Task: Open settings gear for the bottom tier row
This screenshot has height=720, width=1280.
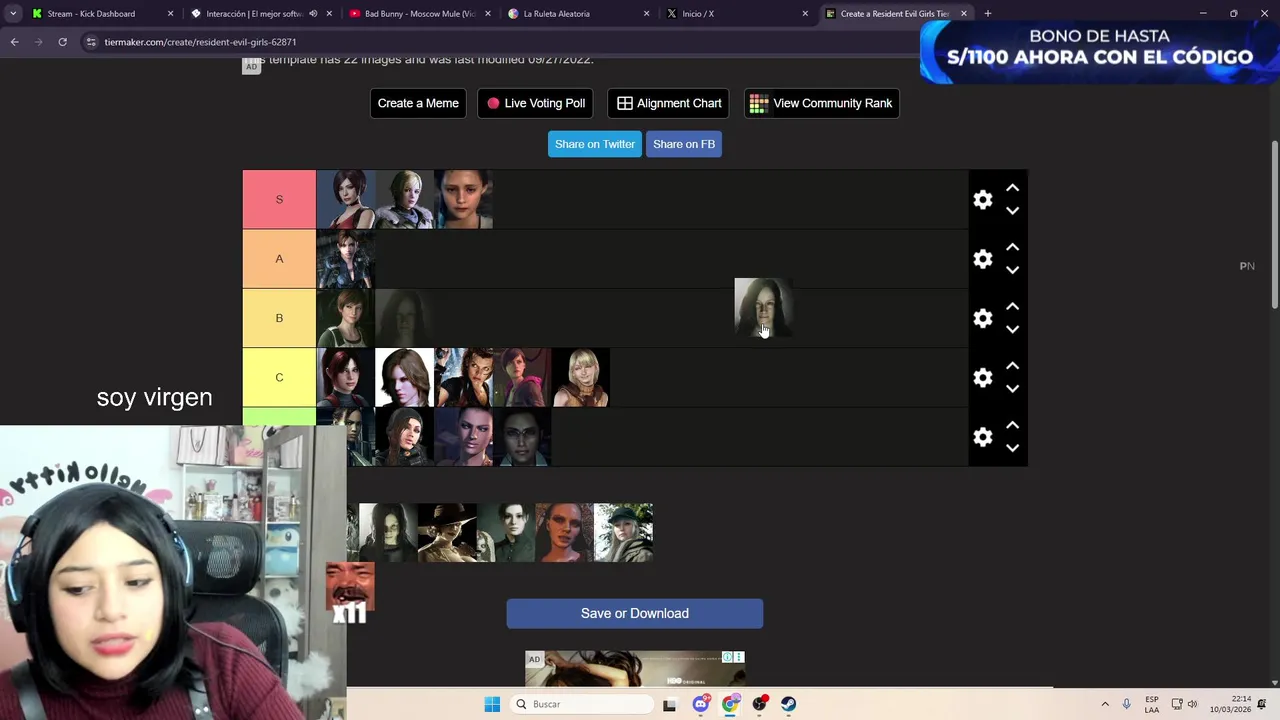Action: pyautogui.click(x=983, y=437)
